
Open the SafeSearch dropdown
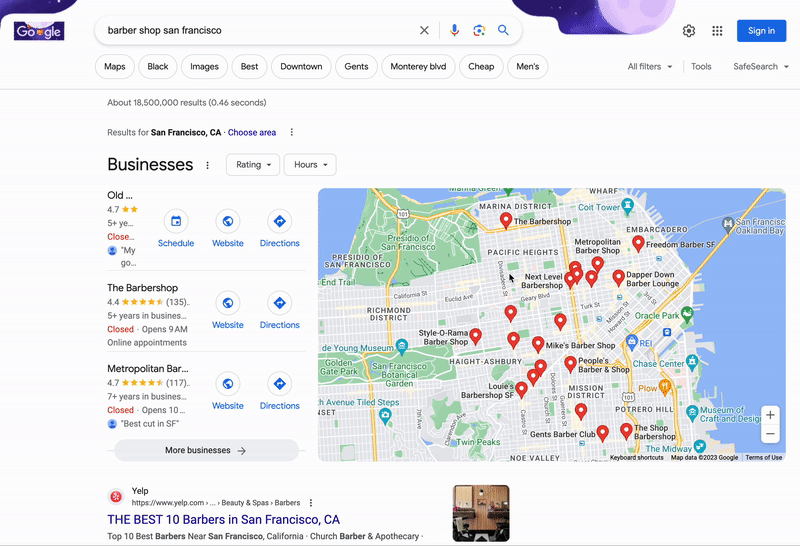pyautogui.click(x=760, y=67)
